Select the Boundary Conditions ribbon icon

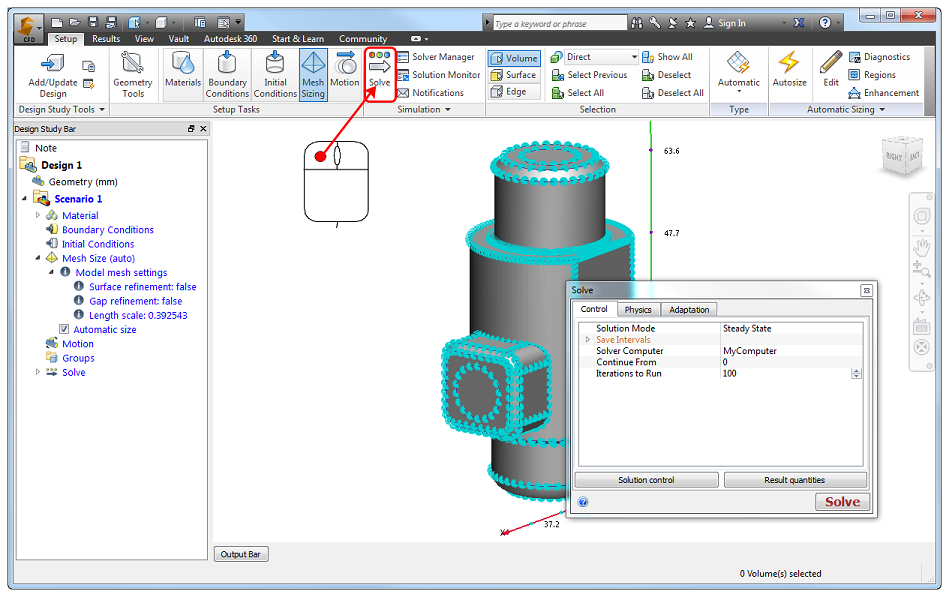point(227,74)
